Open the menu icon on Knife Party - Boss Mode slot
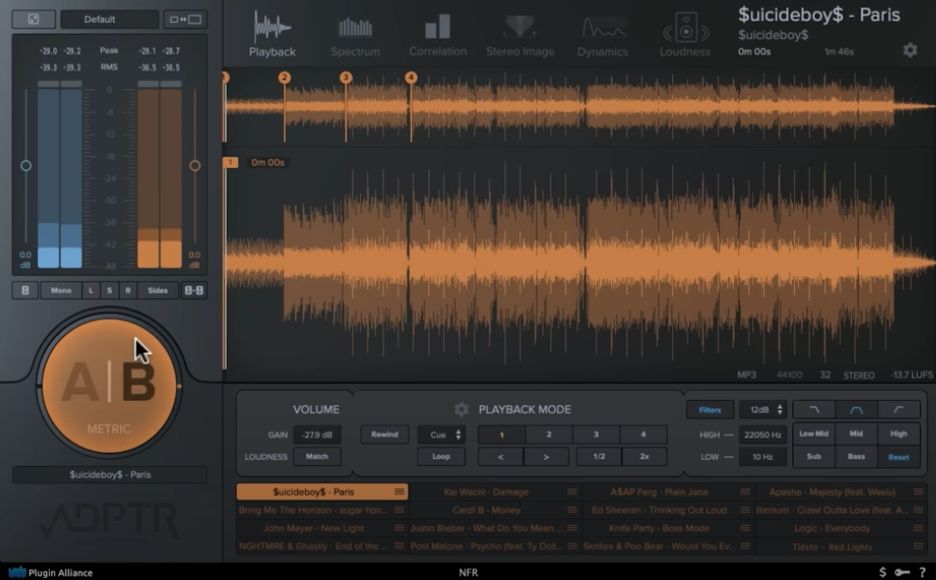The height and width of the screenshot is (580, 936). tap(745, 528)
